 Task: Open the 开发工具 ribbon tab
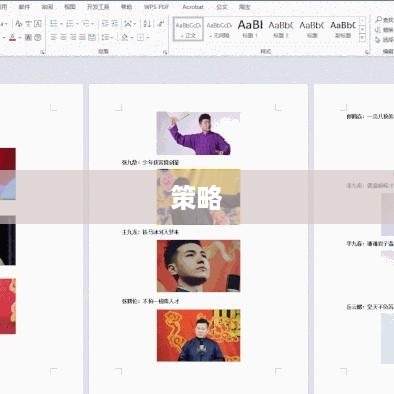coord(98,7)
